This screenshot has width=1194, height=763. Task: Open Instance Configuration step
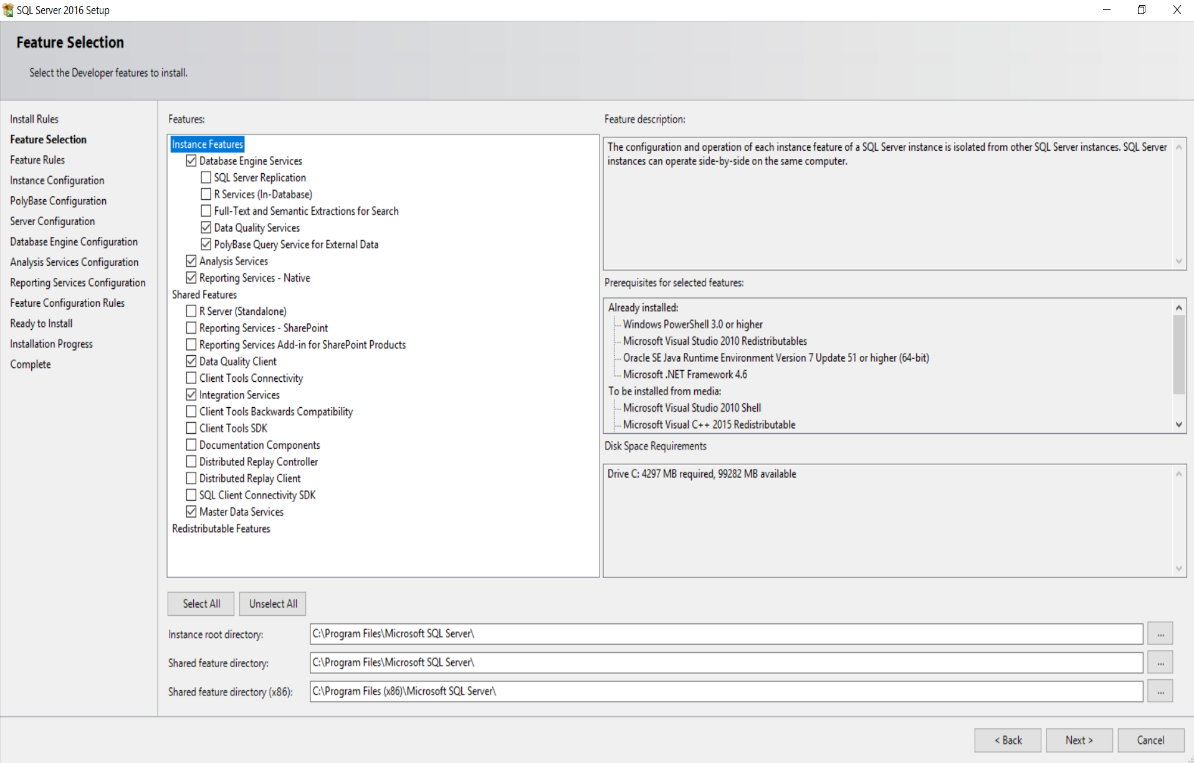coord(57,180)
